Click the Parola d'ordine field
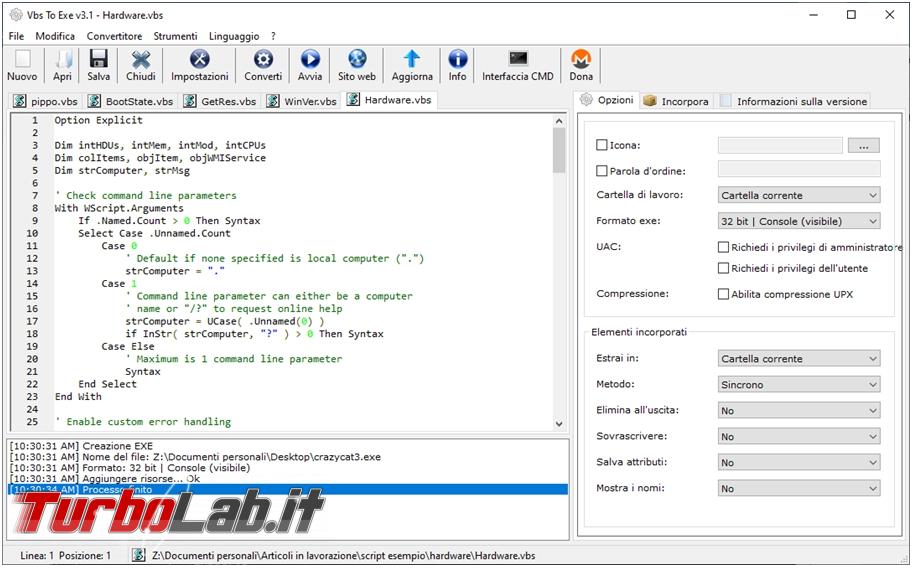 799,169
